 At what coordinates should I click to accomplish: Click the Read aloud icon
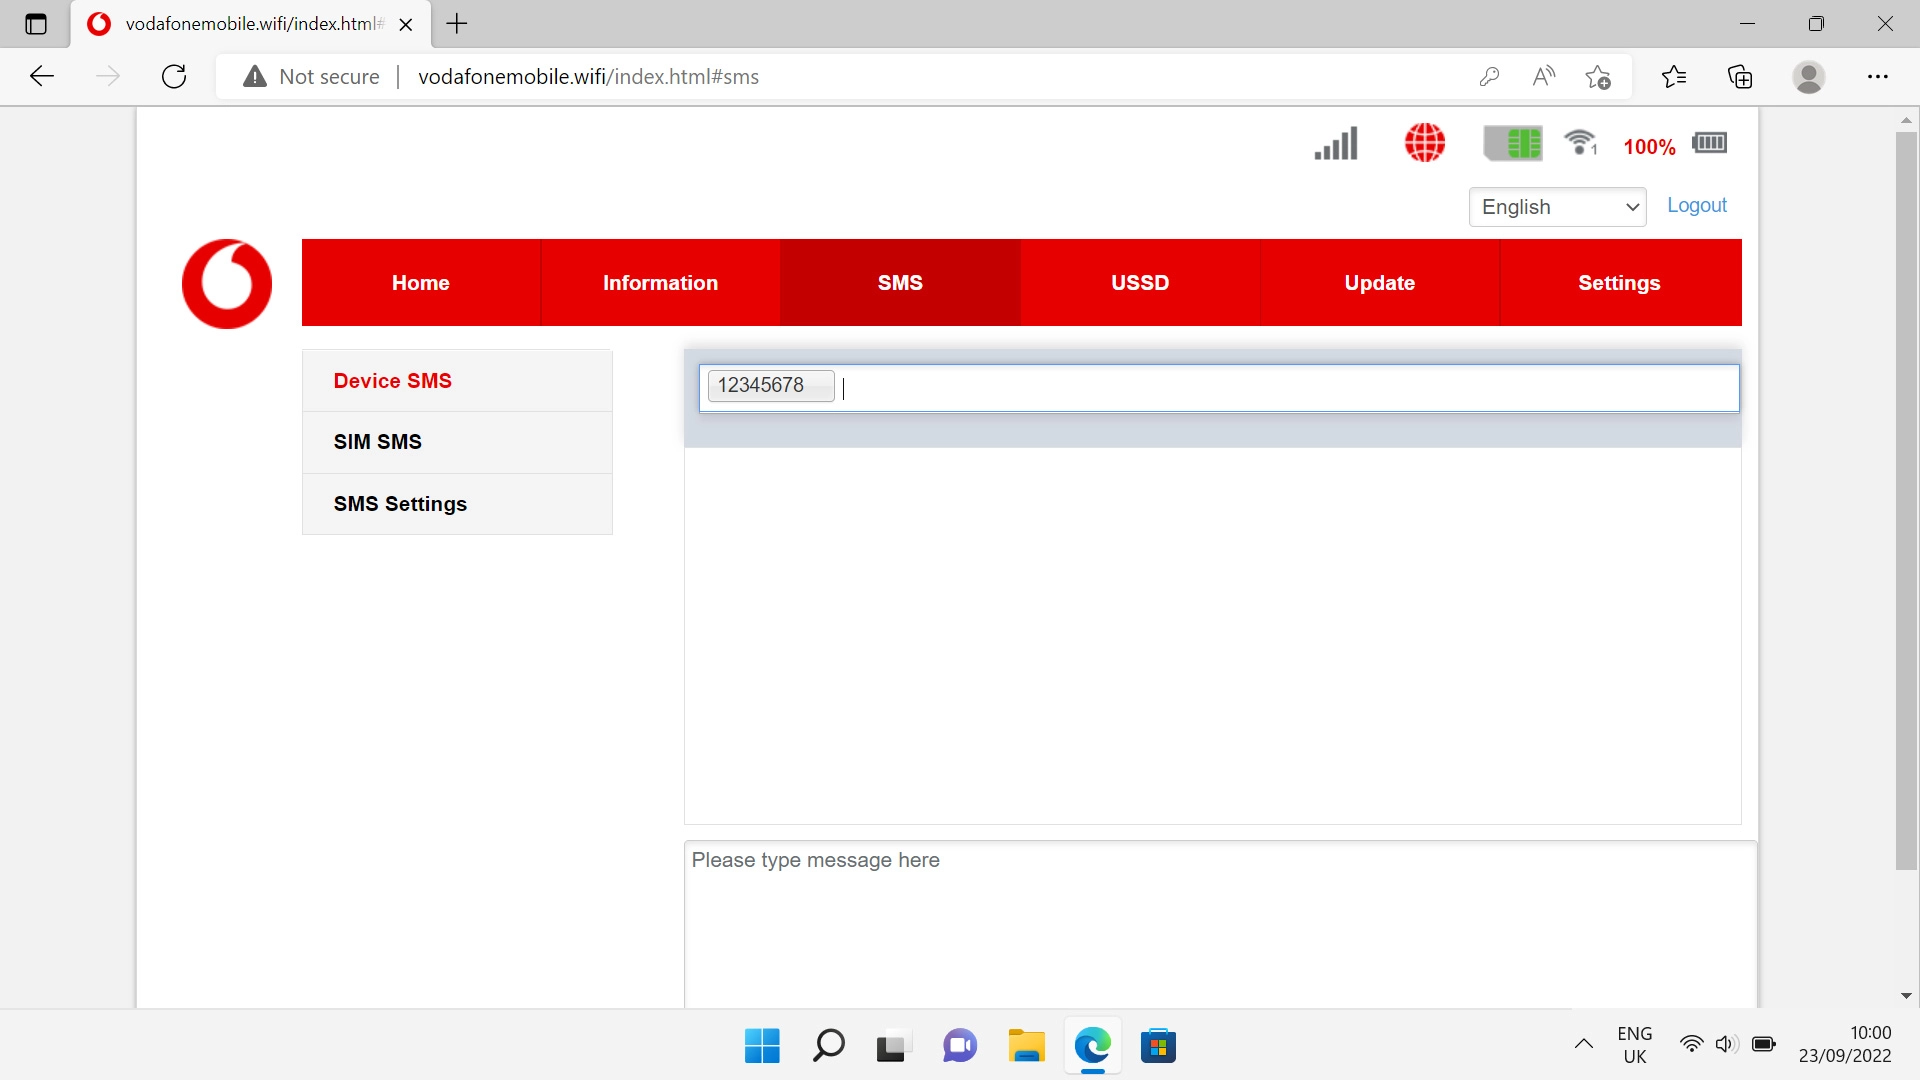tap(1544, 76)
